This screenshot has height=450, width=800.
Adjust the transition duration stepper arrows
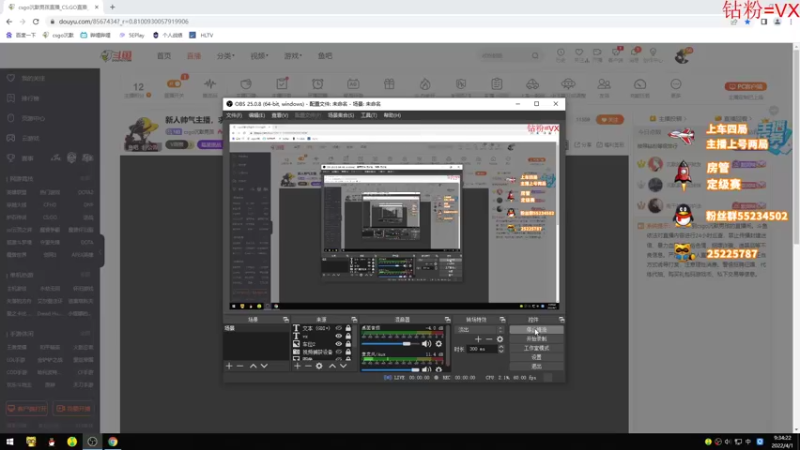(501, 349)
